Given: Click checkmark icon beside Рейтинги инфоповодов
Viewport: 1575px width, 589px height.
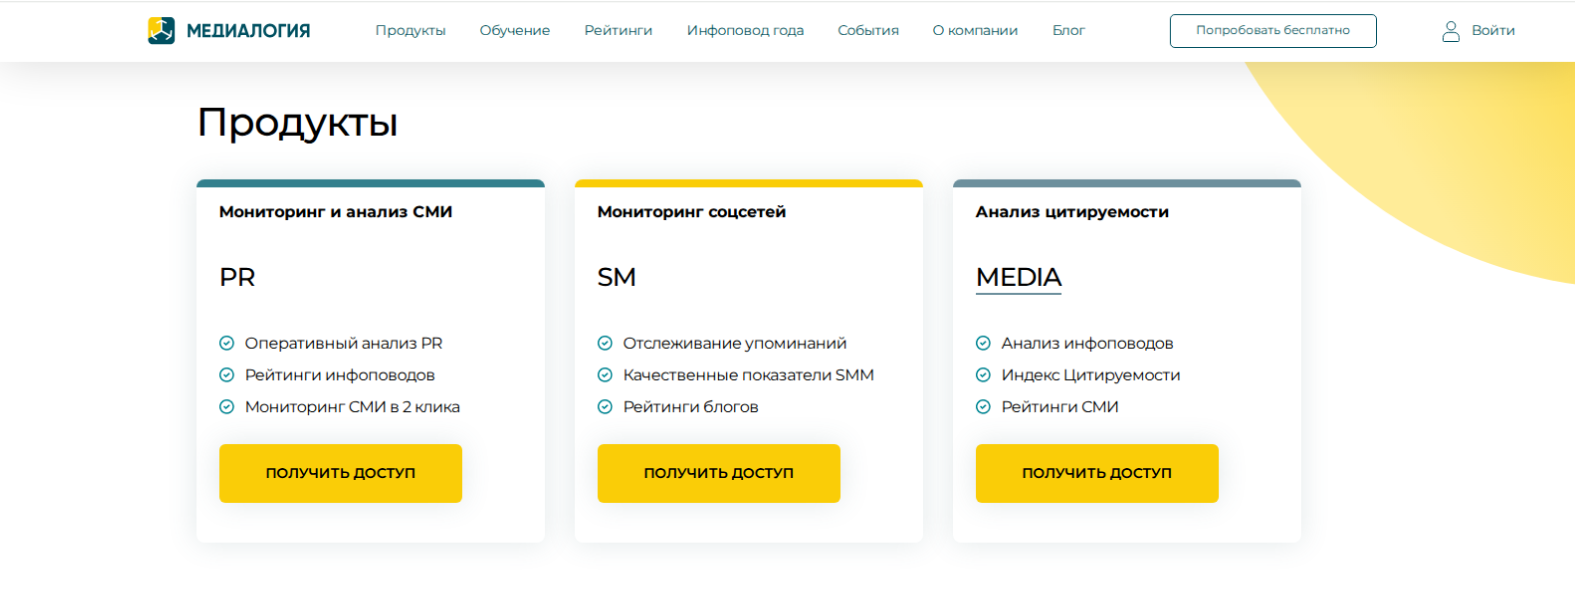Looking at the screenshot, I should pyautogui.click(x=227, y=375).
